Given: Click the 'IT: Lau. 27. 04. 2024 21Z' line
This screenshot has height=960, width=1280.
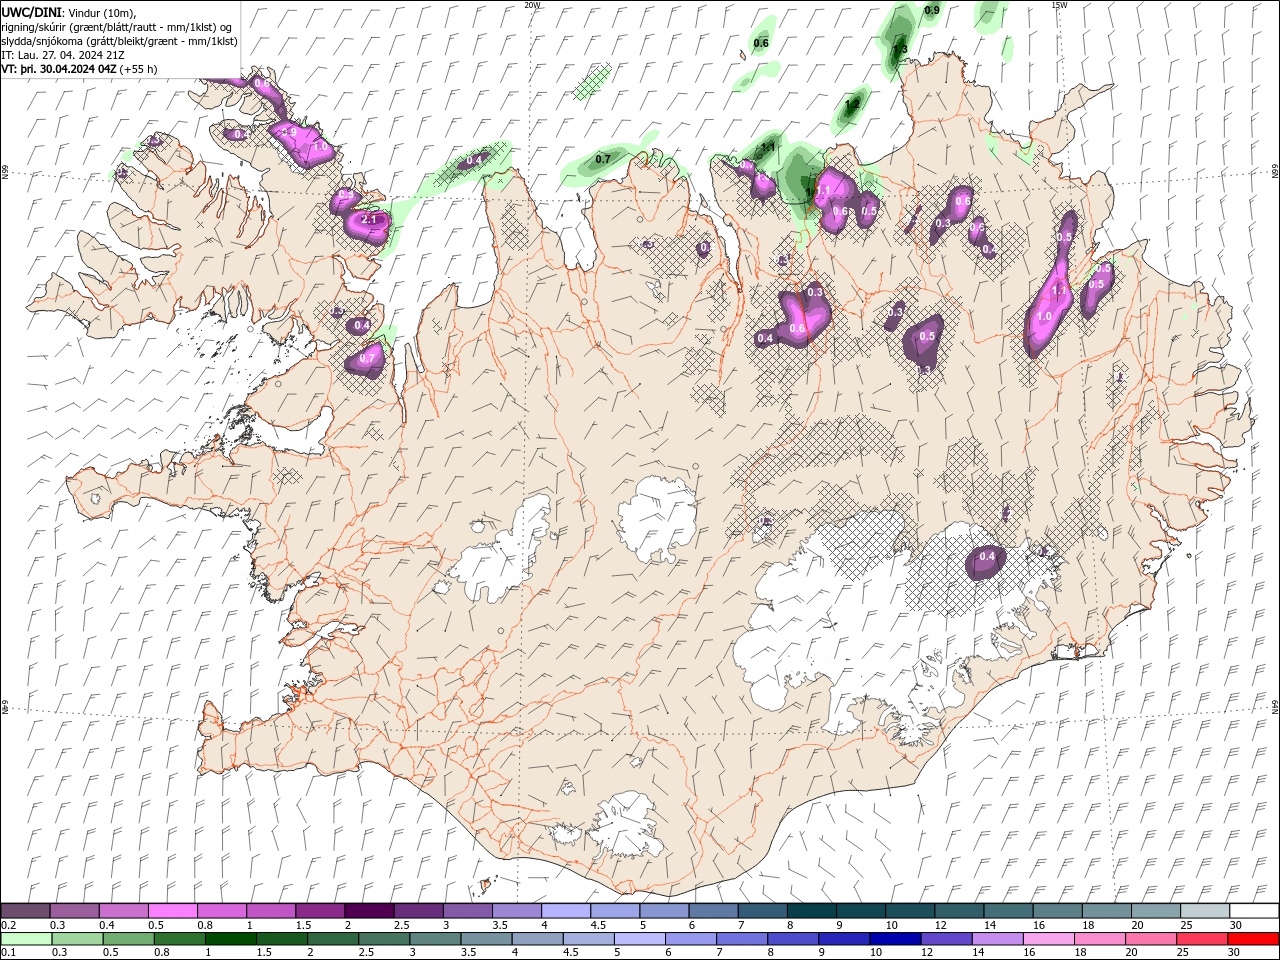Looking at the screenshot, I should (62, 55).
